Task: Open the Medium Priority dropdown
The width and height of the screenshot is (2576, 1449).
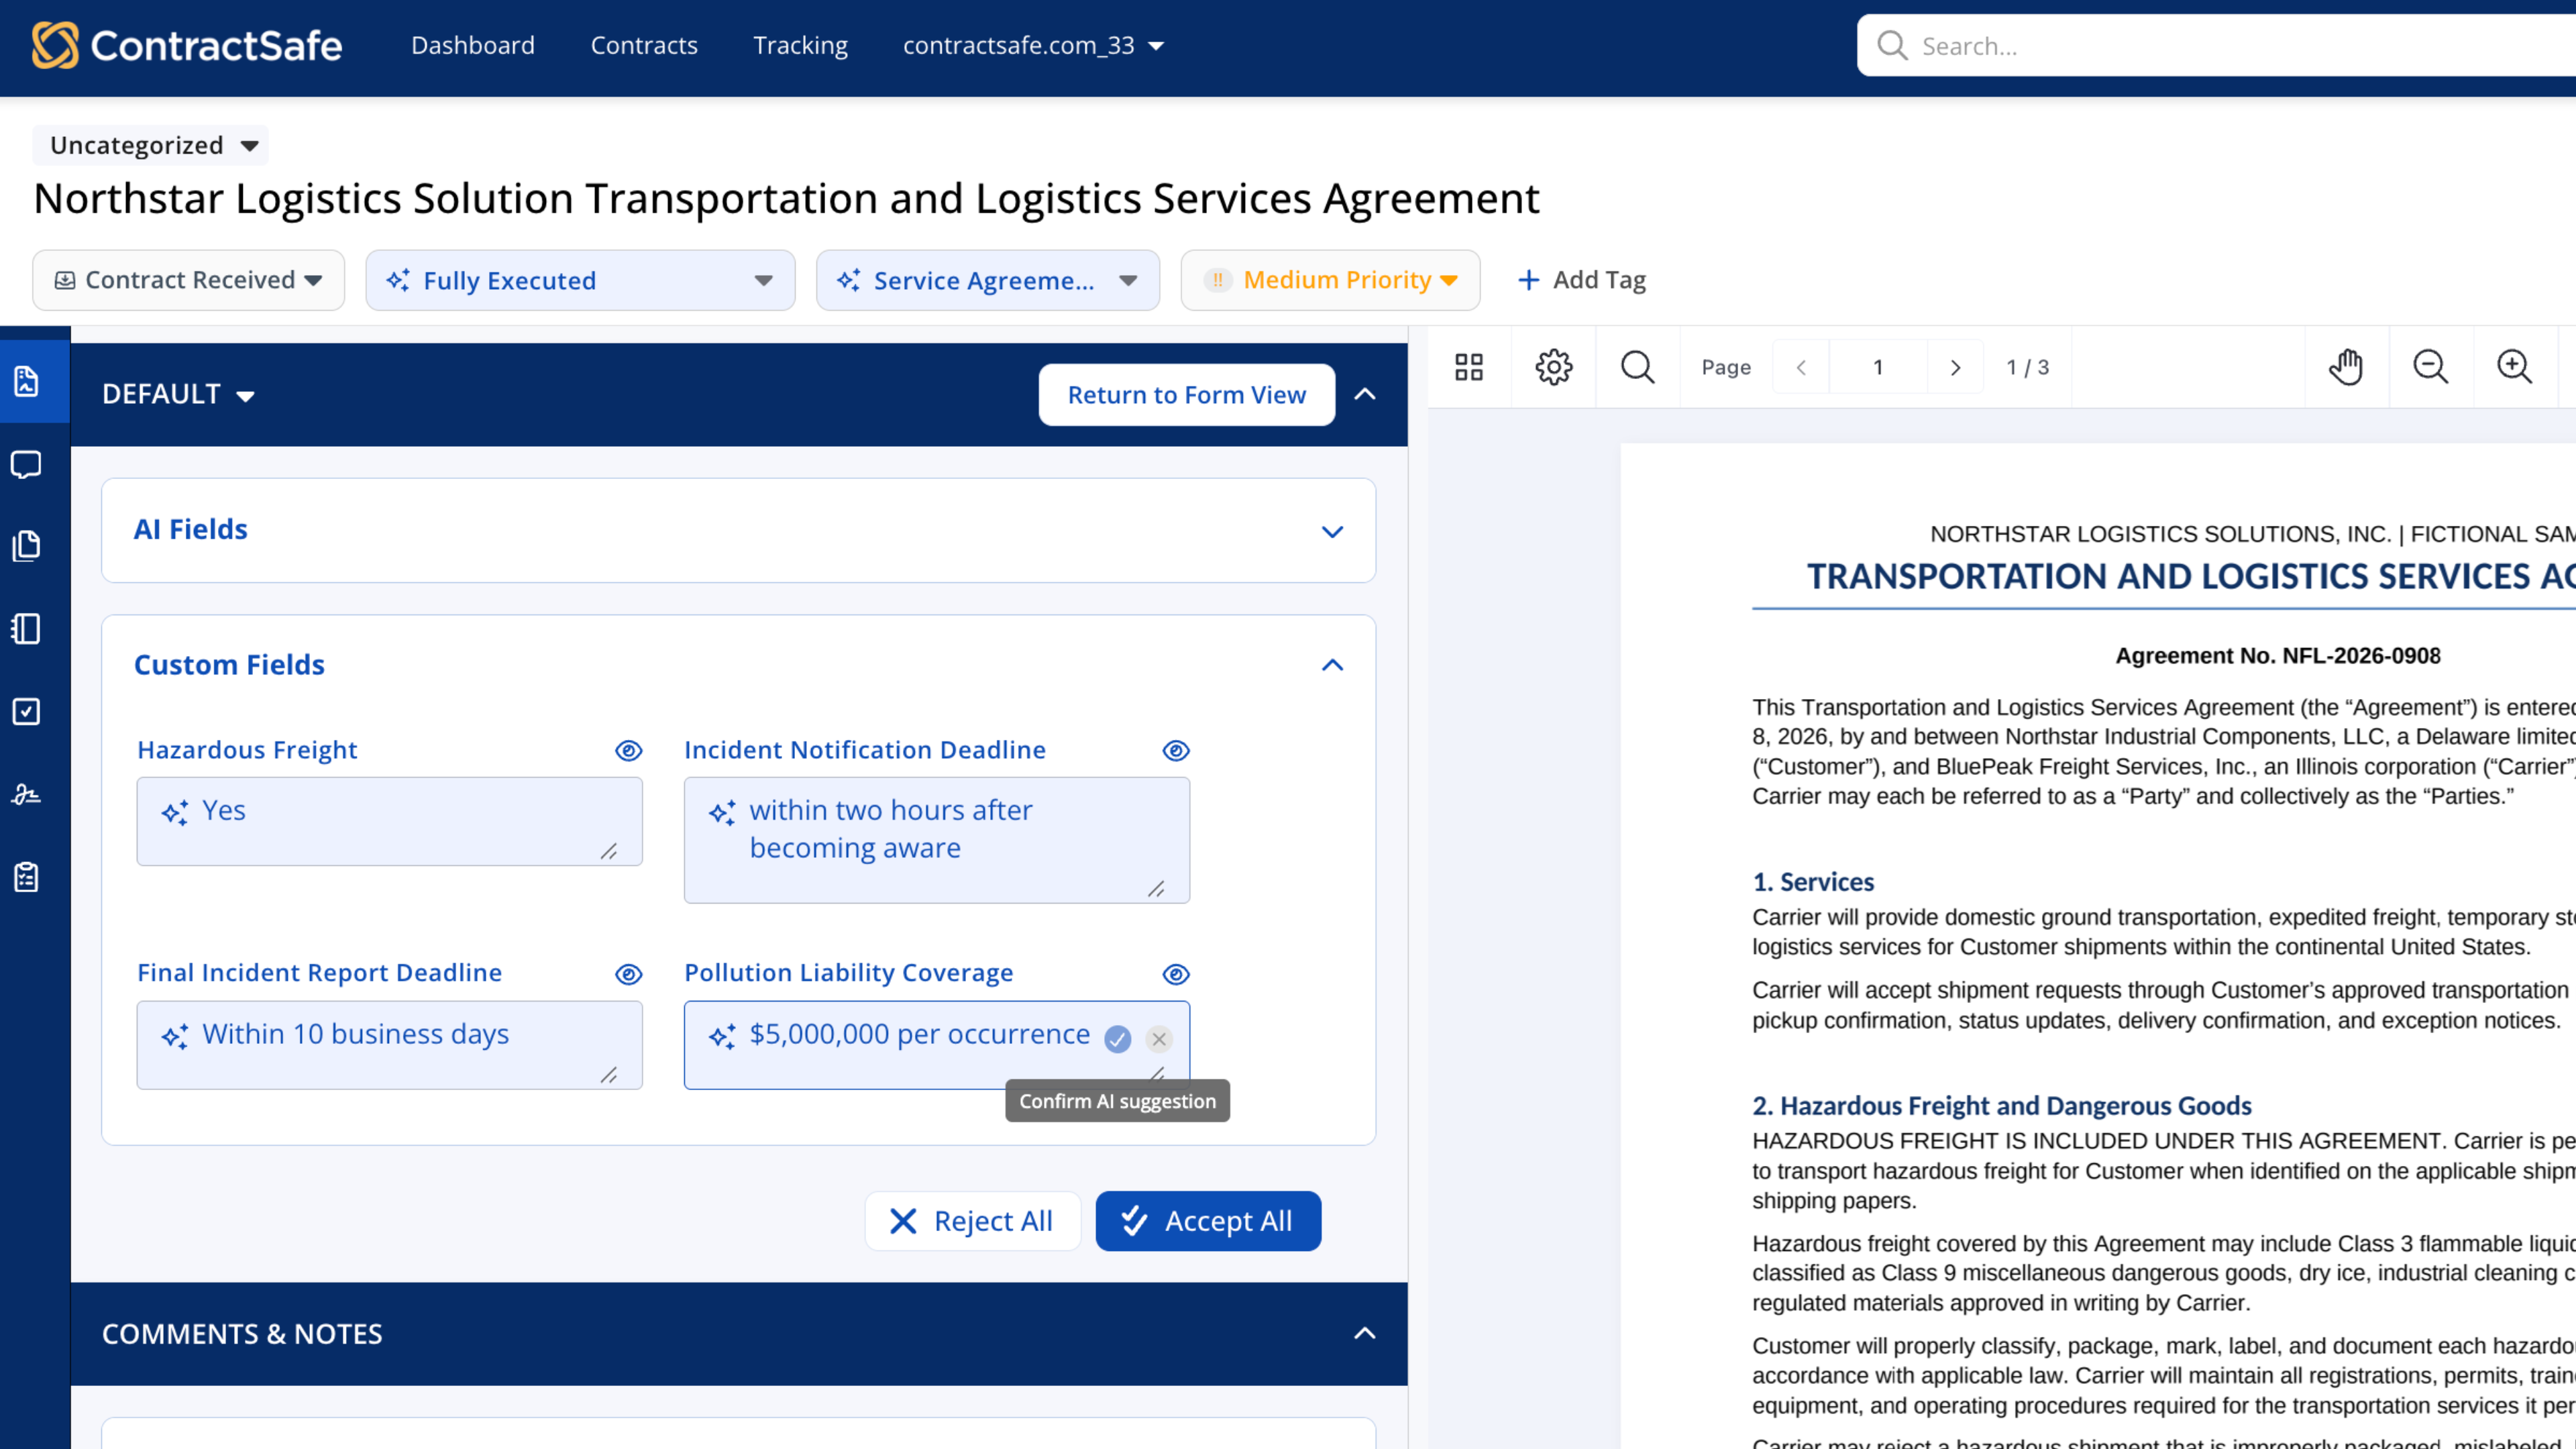Action: (x=1330, y=280)
